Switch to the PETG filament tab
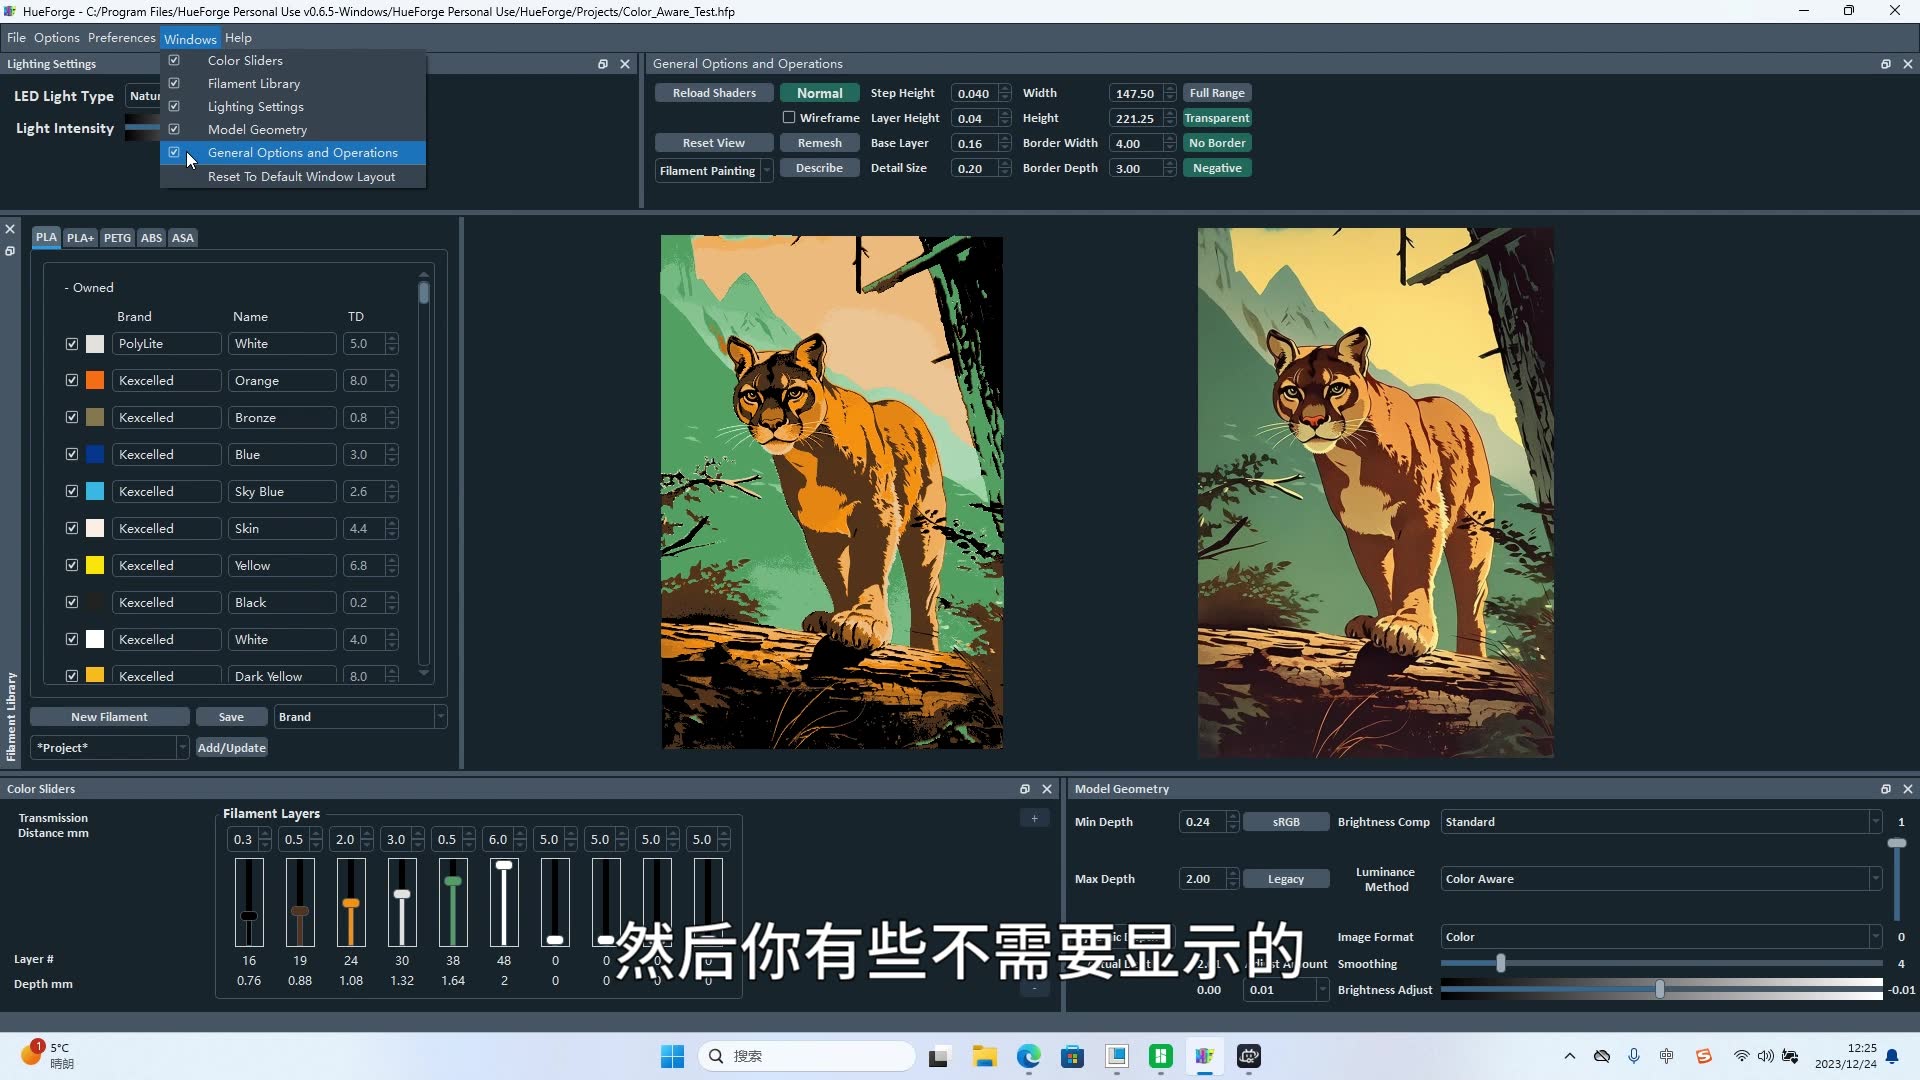The image size is (1920, 1080). (x=117, y=237)
